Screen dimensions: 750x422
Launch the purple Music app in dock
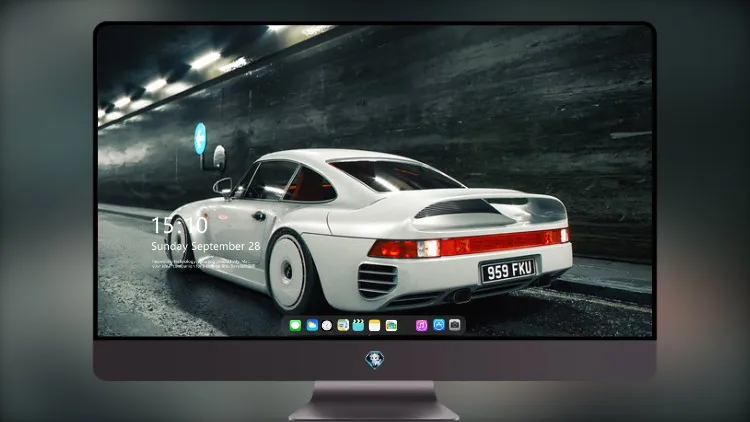421,326
